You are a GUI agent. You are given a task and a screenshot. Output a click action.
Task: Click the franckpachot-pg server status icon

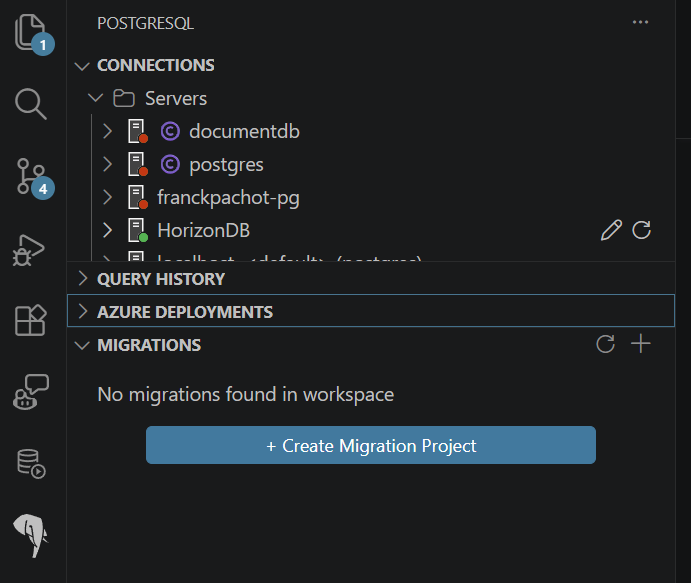pos(137,197)
